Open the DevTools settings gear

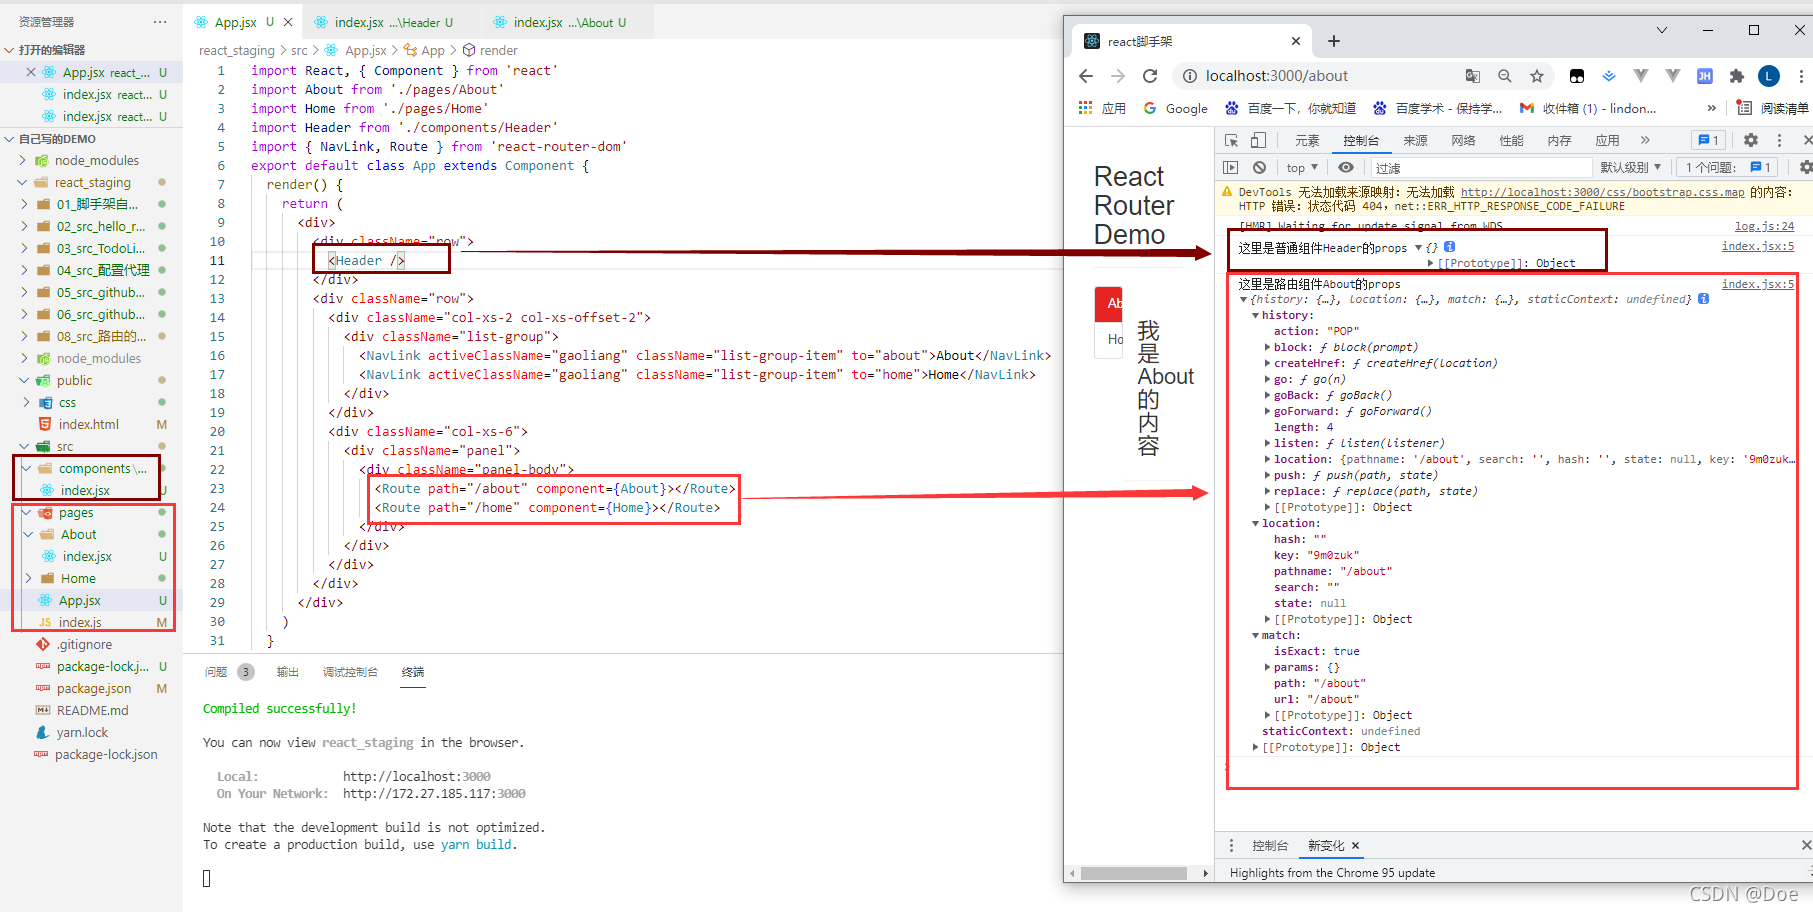click(1750, 140)
